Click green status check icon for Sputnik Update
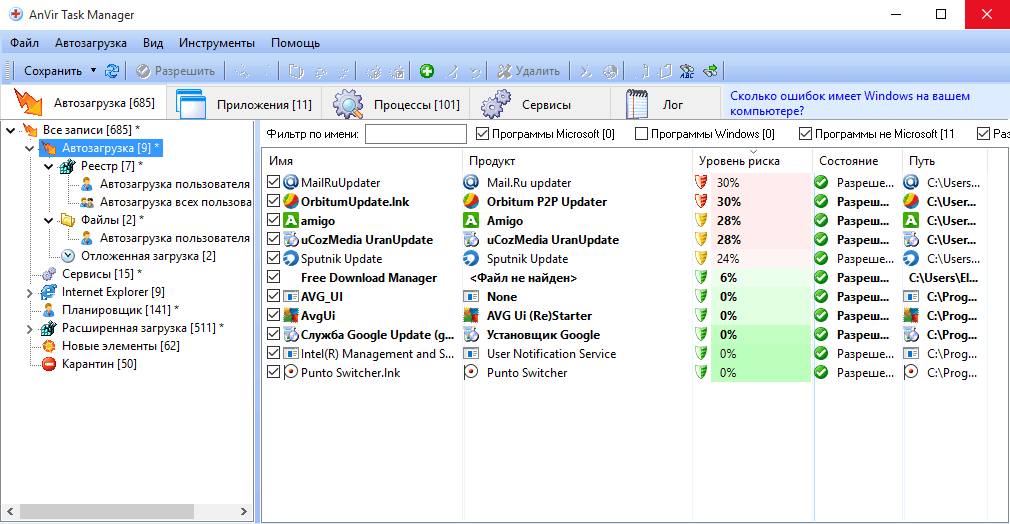 tap(821, 258)
